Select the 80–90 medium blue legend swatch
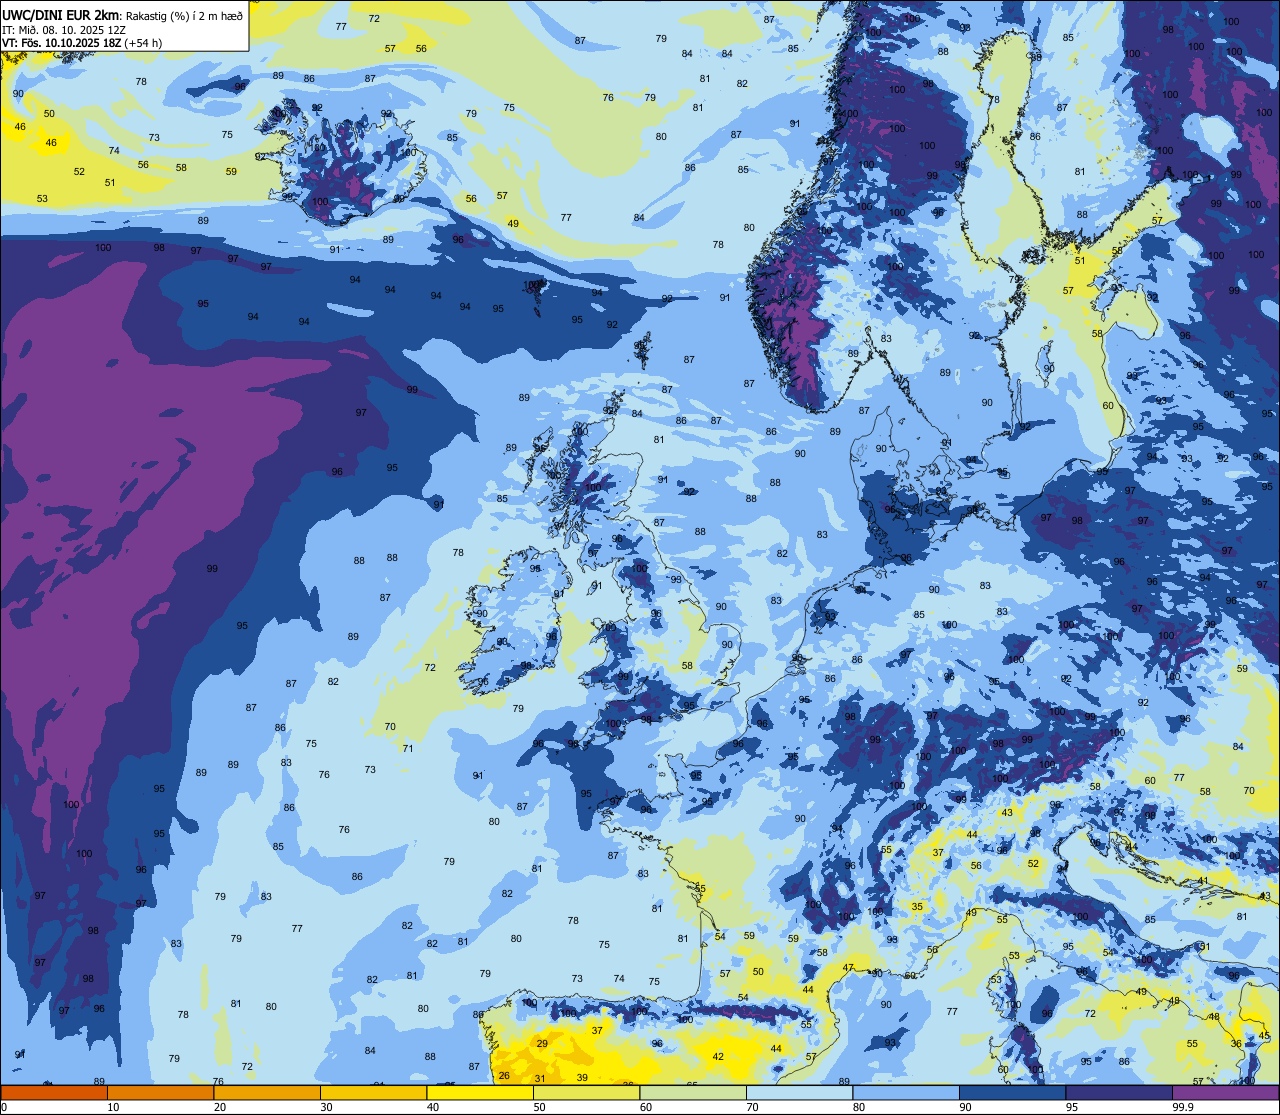Viewport: 1280px width, 1115px height. (x=906, y=1092)
